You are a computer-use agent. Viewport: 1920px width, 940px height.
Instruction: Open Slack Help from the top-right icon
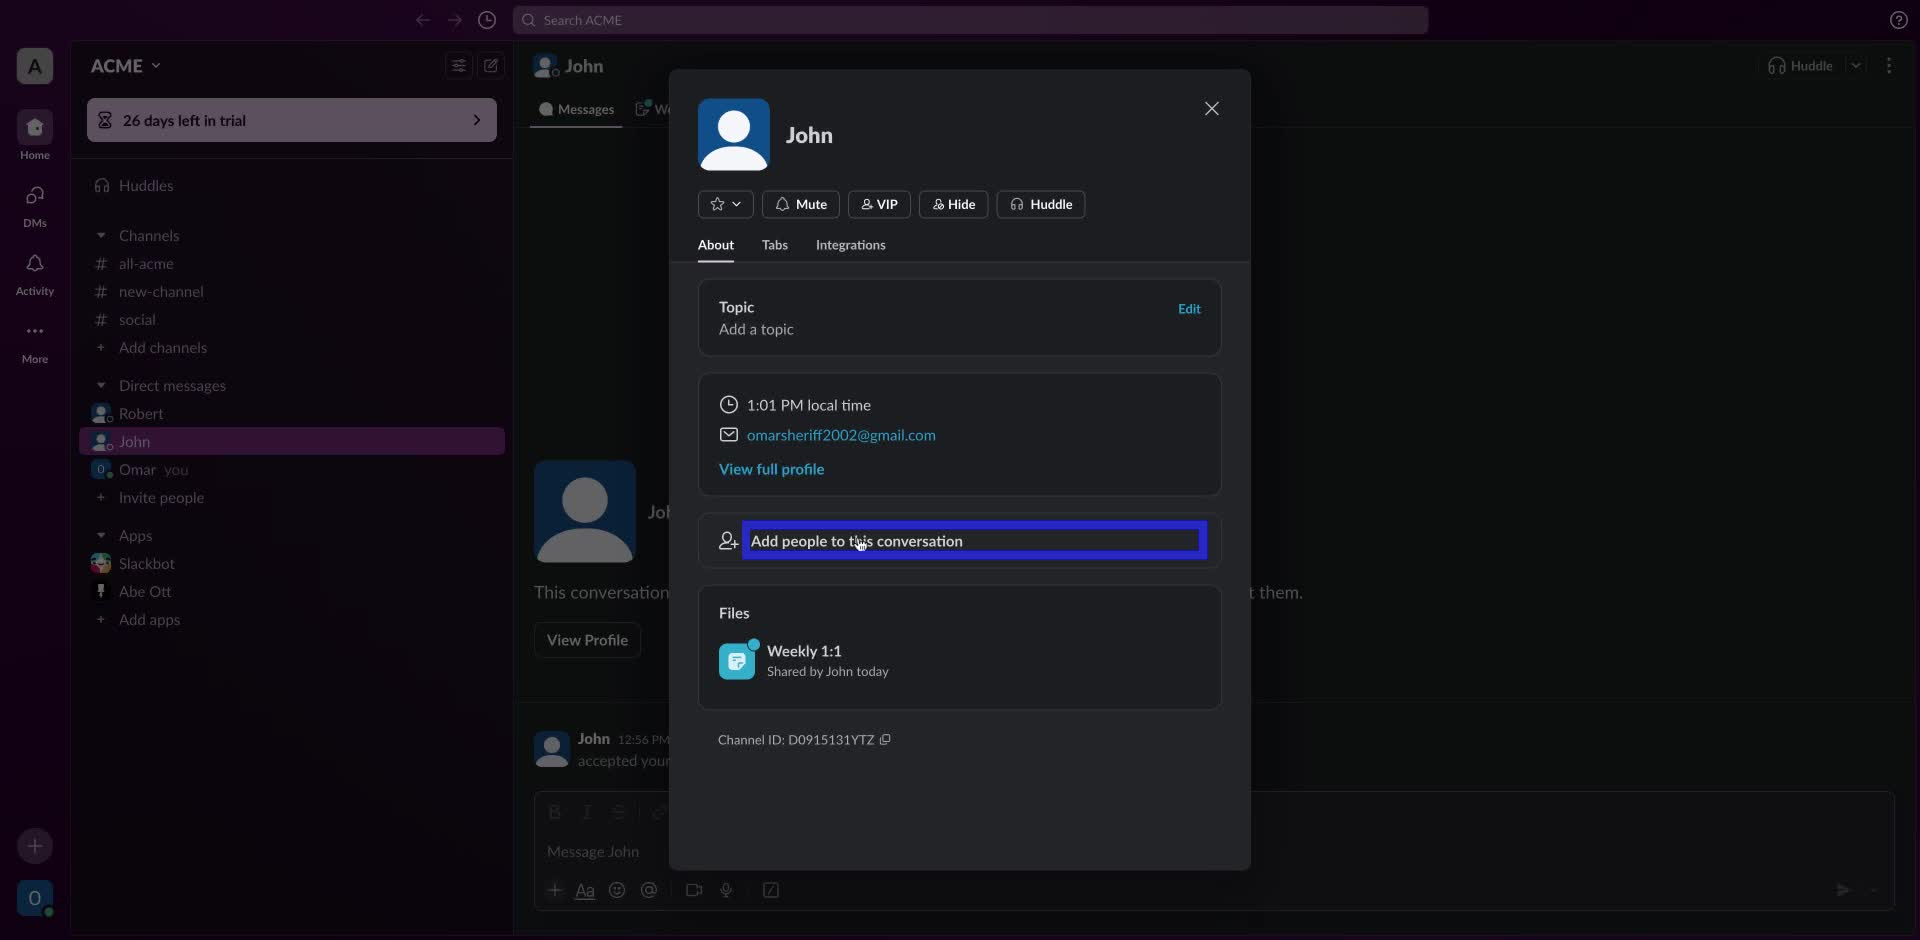[x=1899, y=20]
